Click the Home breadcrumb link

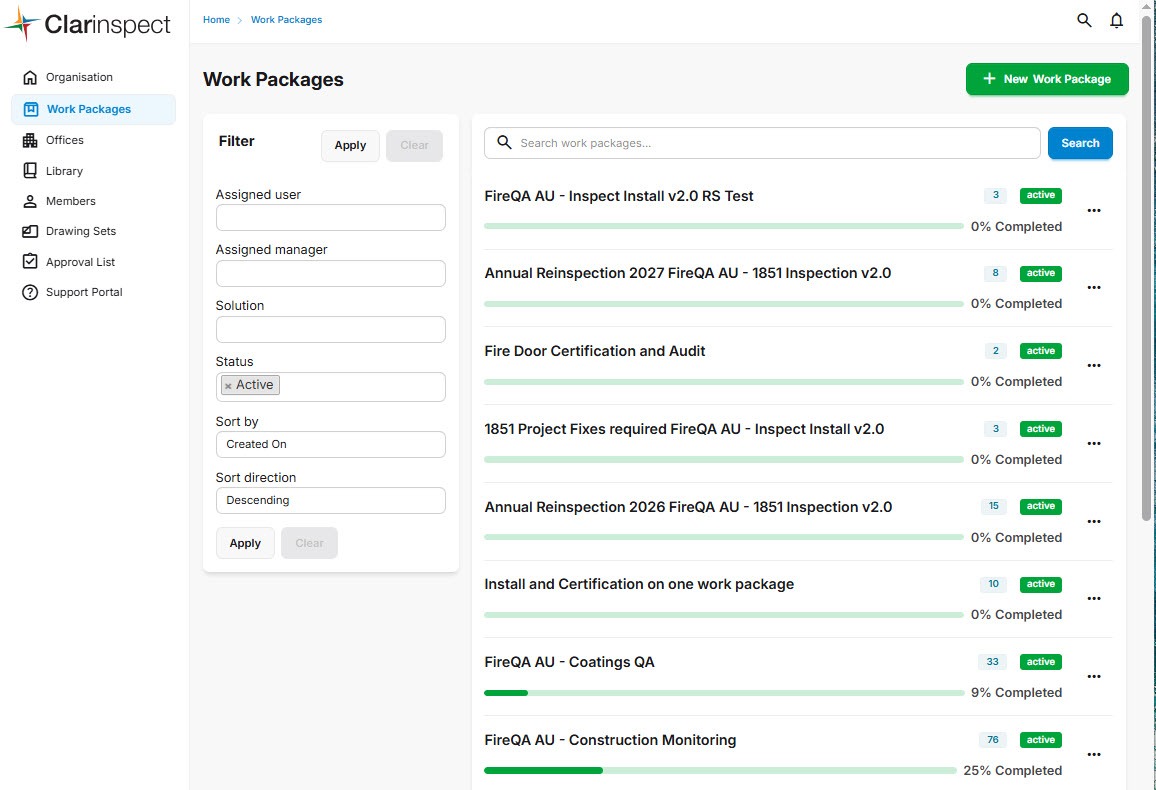(216, 20)
